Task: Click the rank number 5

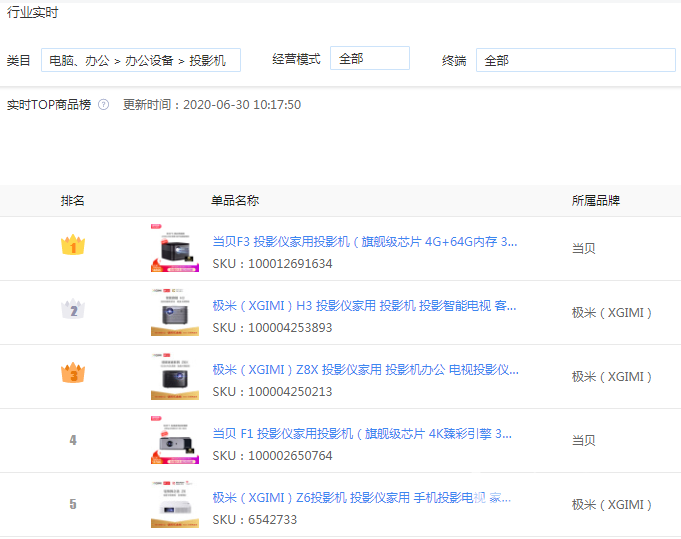Action: [x=73, y=504]
